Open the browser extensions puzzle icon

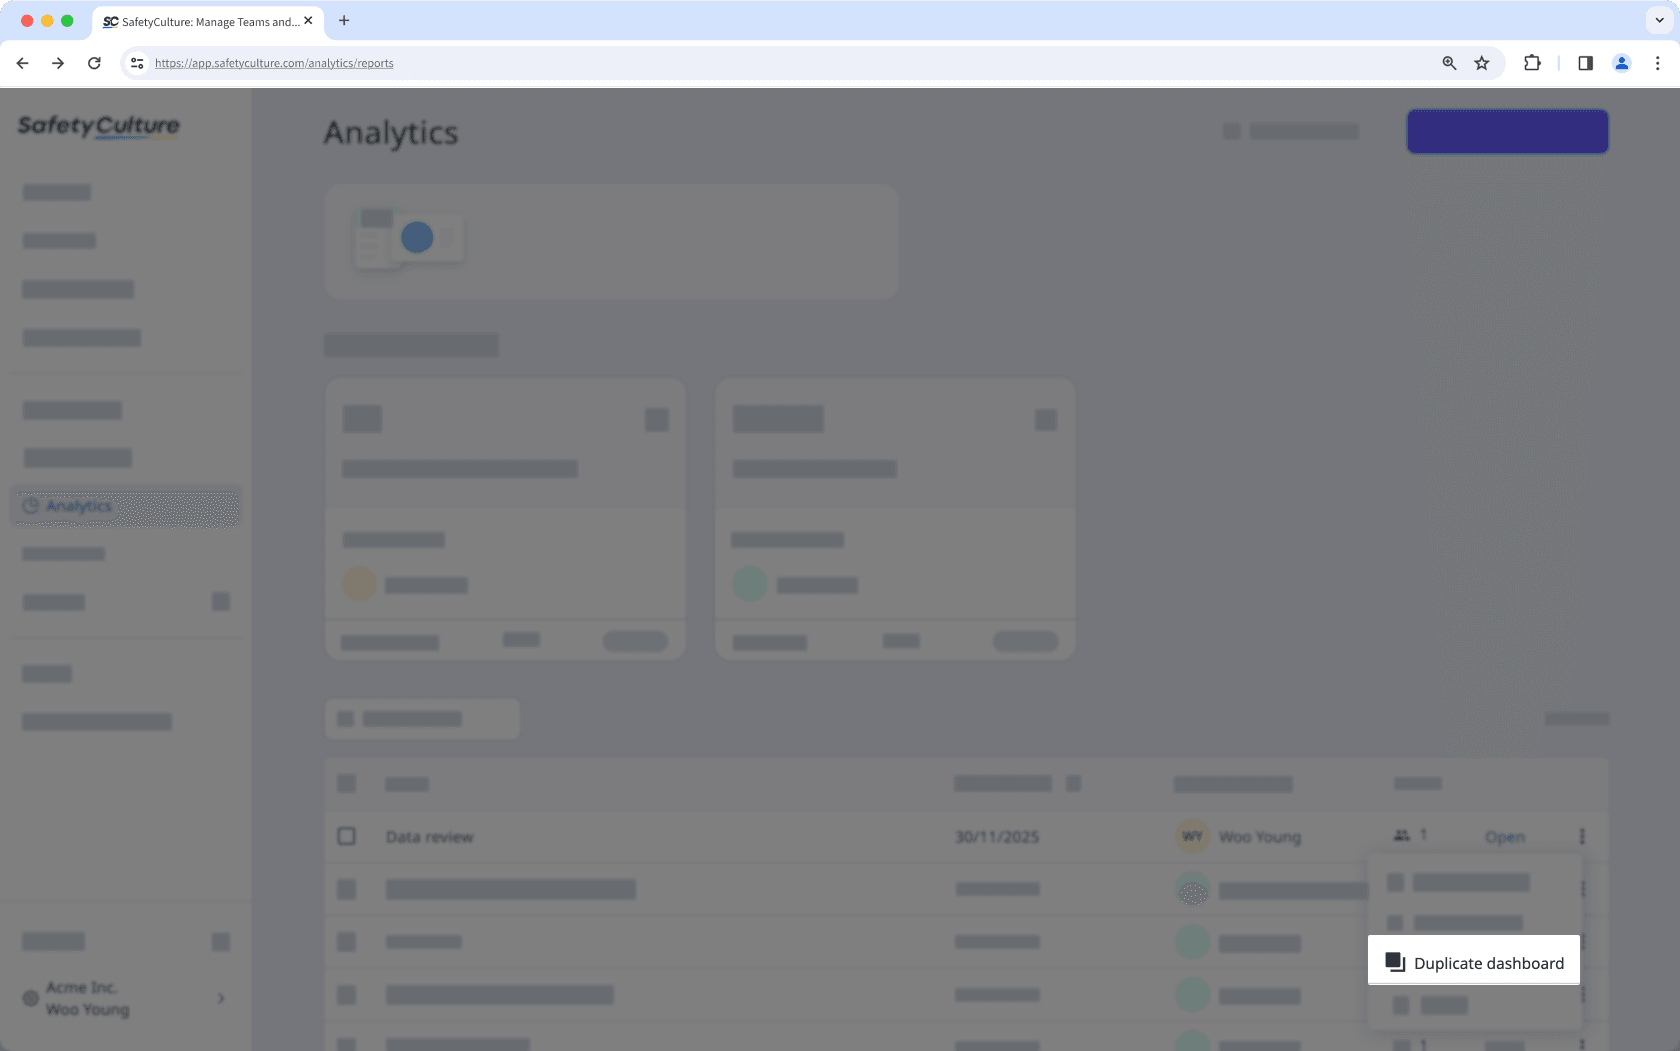click(x=1531, y=63)
